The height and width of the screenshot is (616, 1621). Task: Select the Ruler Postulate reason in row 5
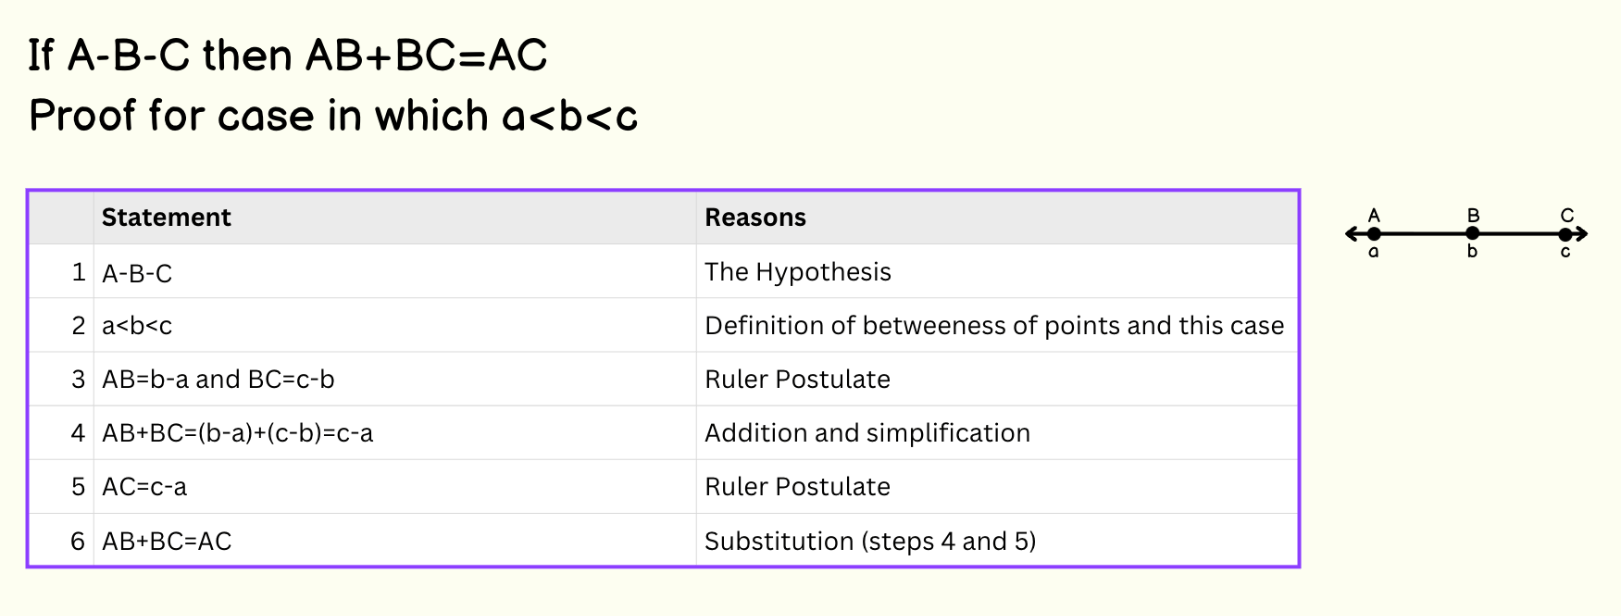[x=797, y=487]
